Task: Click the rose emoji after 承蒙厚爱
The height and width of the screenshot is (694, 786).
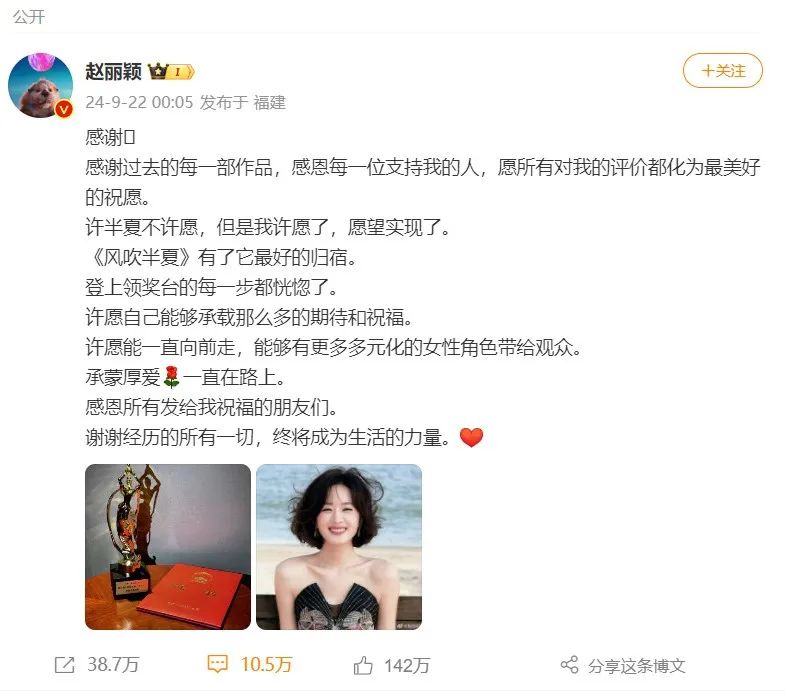Action: (171, 377)
